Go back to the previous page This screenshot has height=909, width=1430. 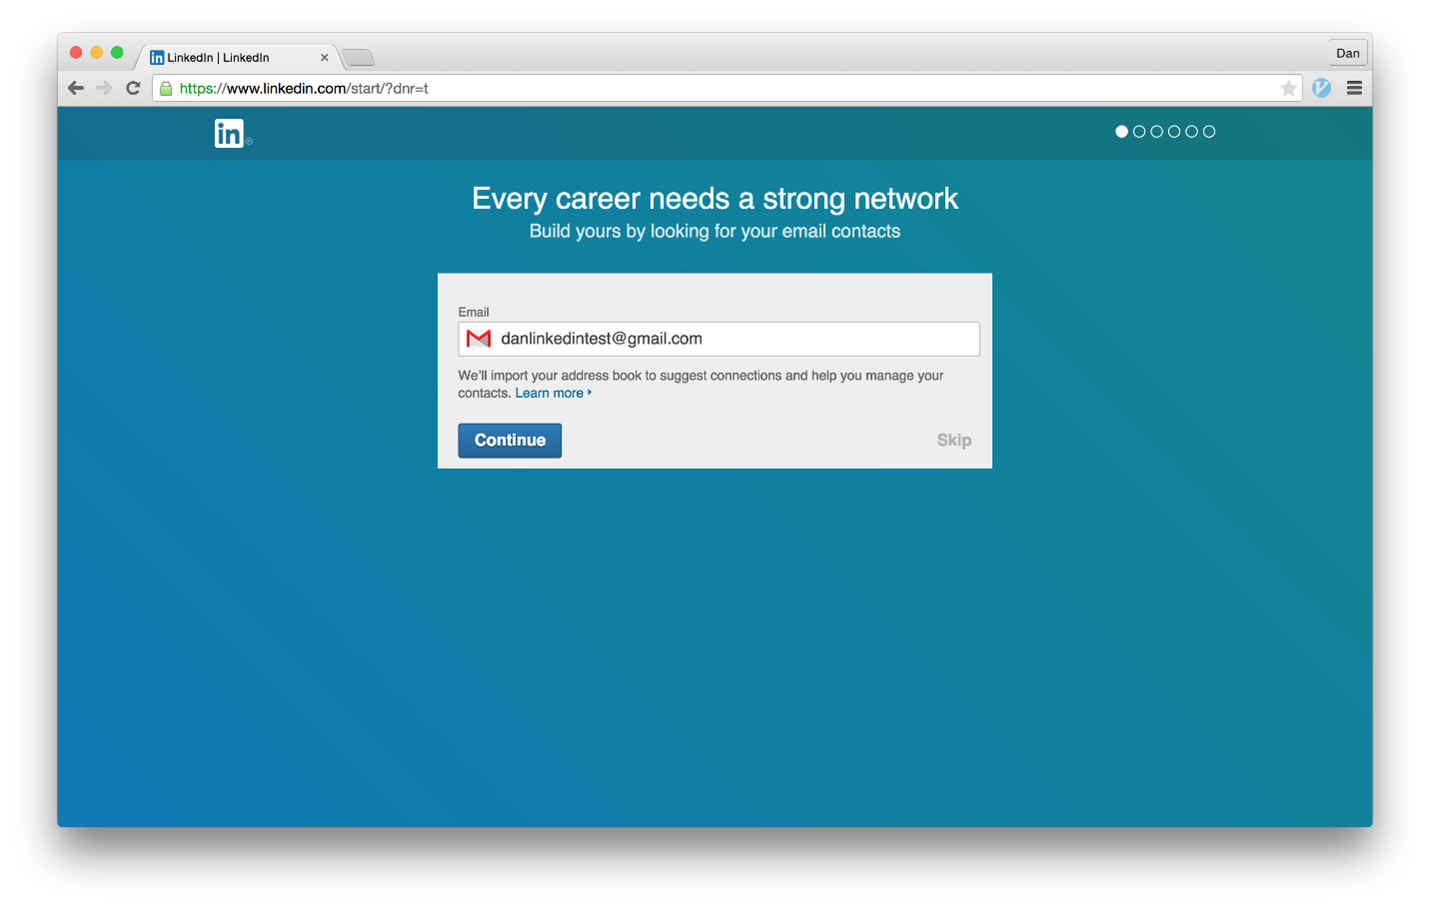[76, 88]
